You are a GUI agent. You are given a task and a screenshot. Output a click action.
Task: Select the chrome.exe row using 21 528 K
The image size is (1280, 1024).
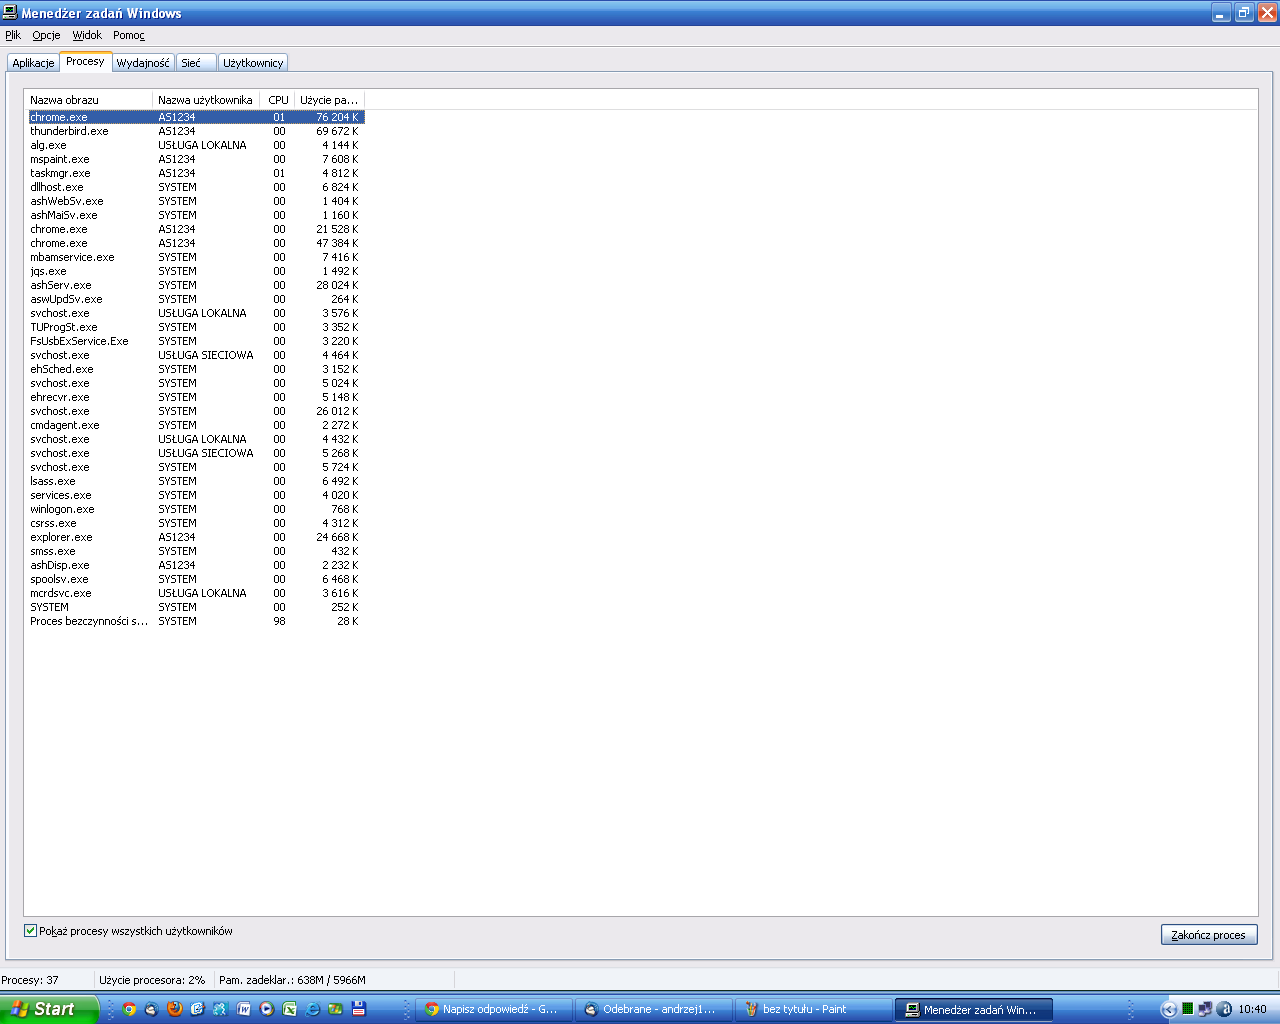(196, 229)
